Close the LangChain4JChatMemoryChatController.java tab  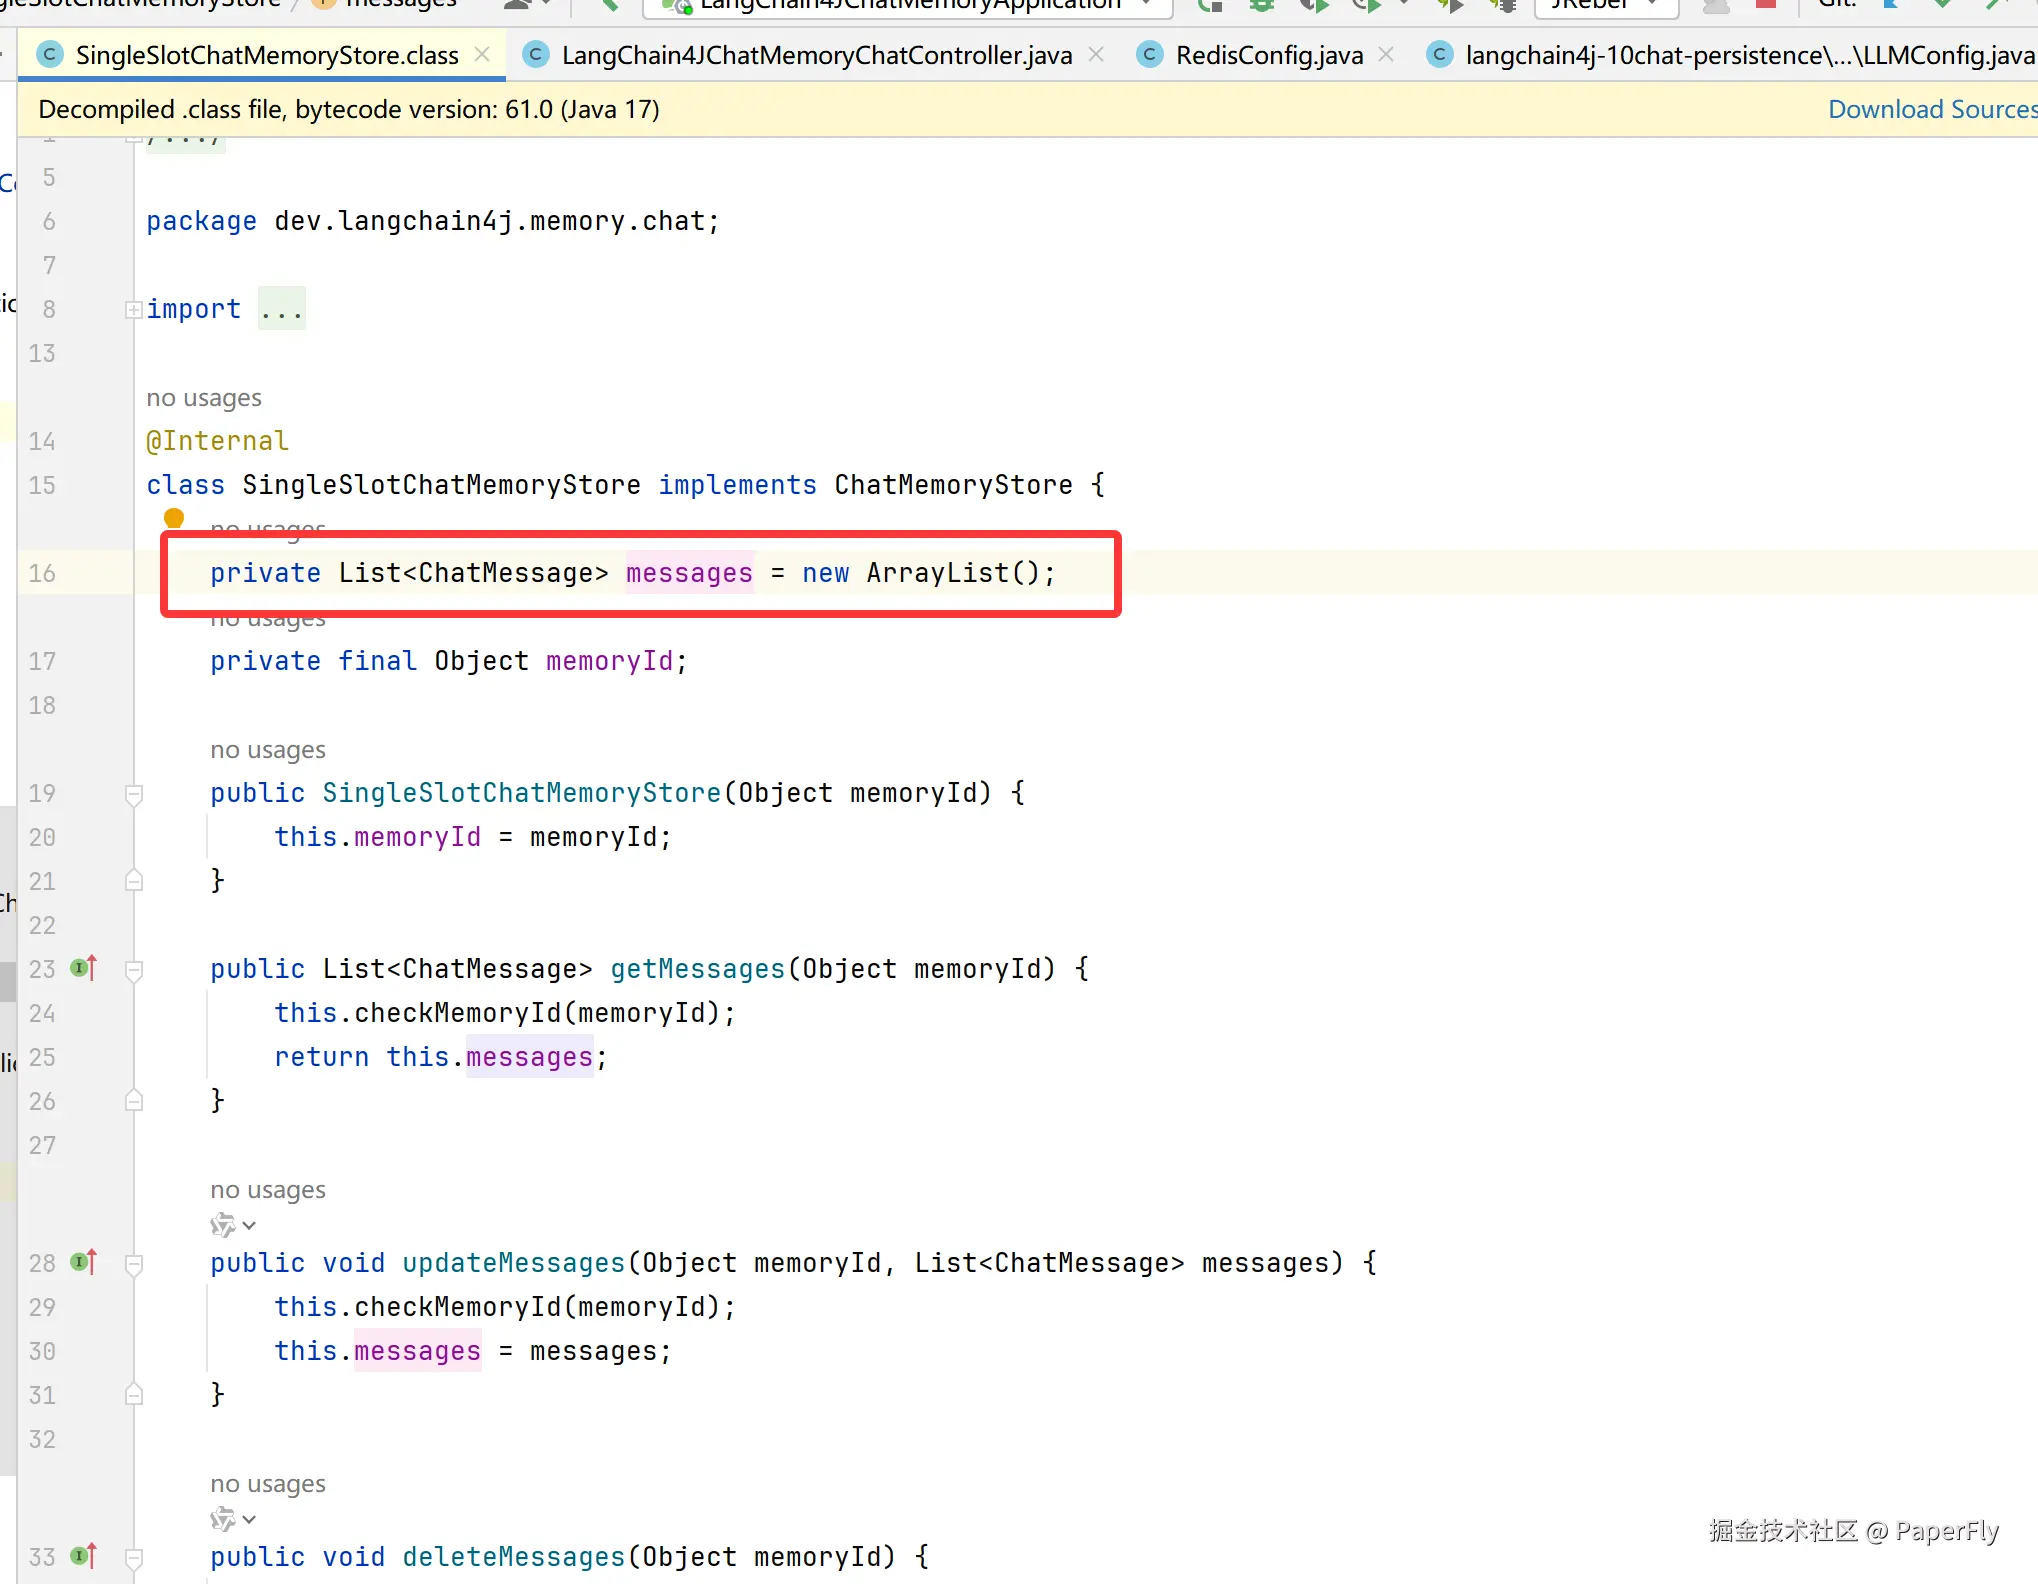coord(1096,55)
